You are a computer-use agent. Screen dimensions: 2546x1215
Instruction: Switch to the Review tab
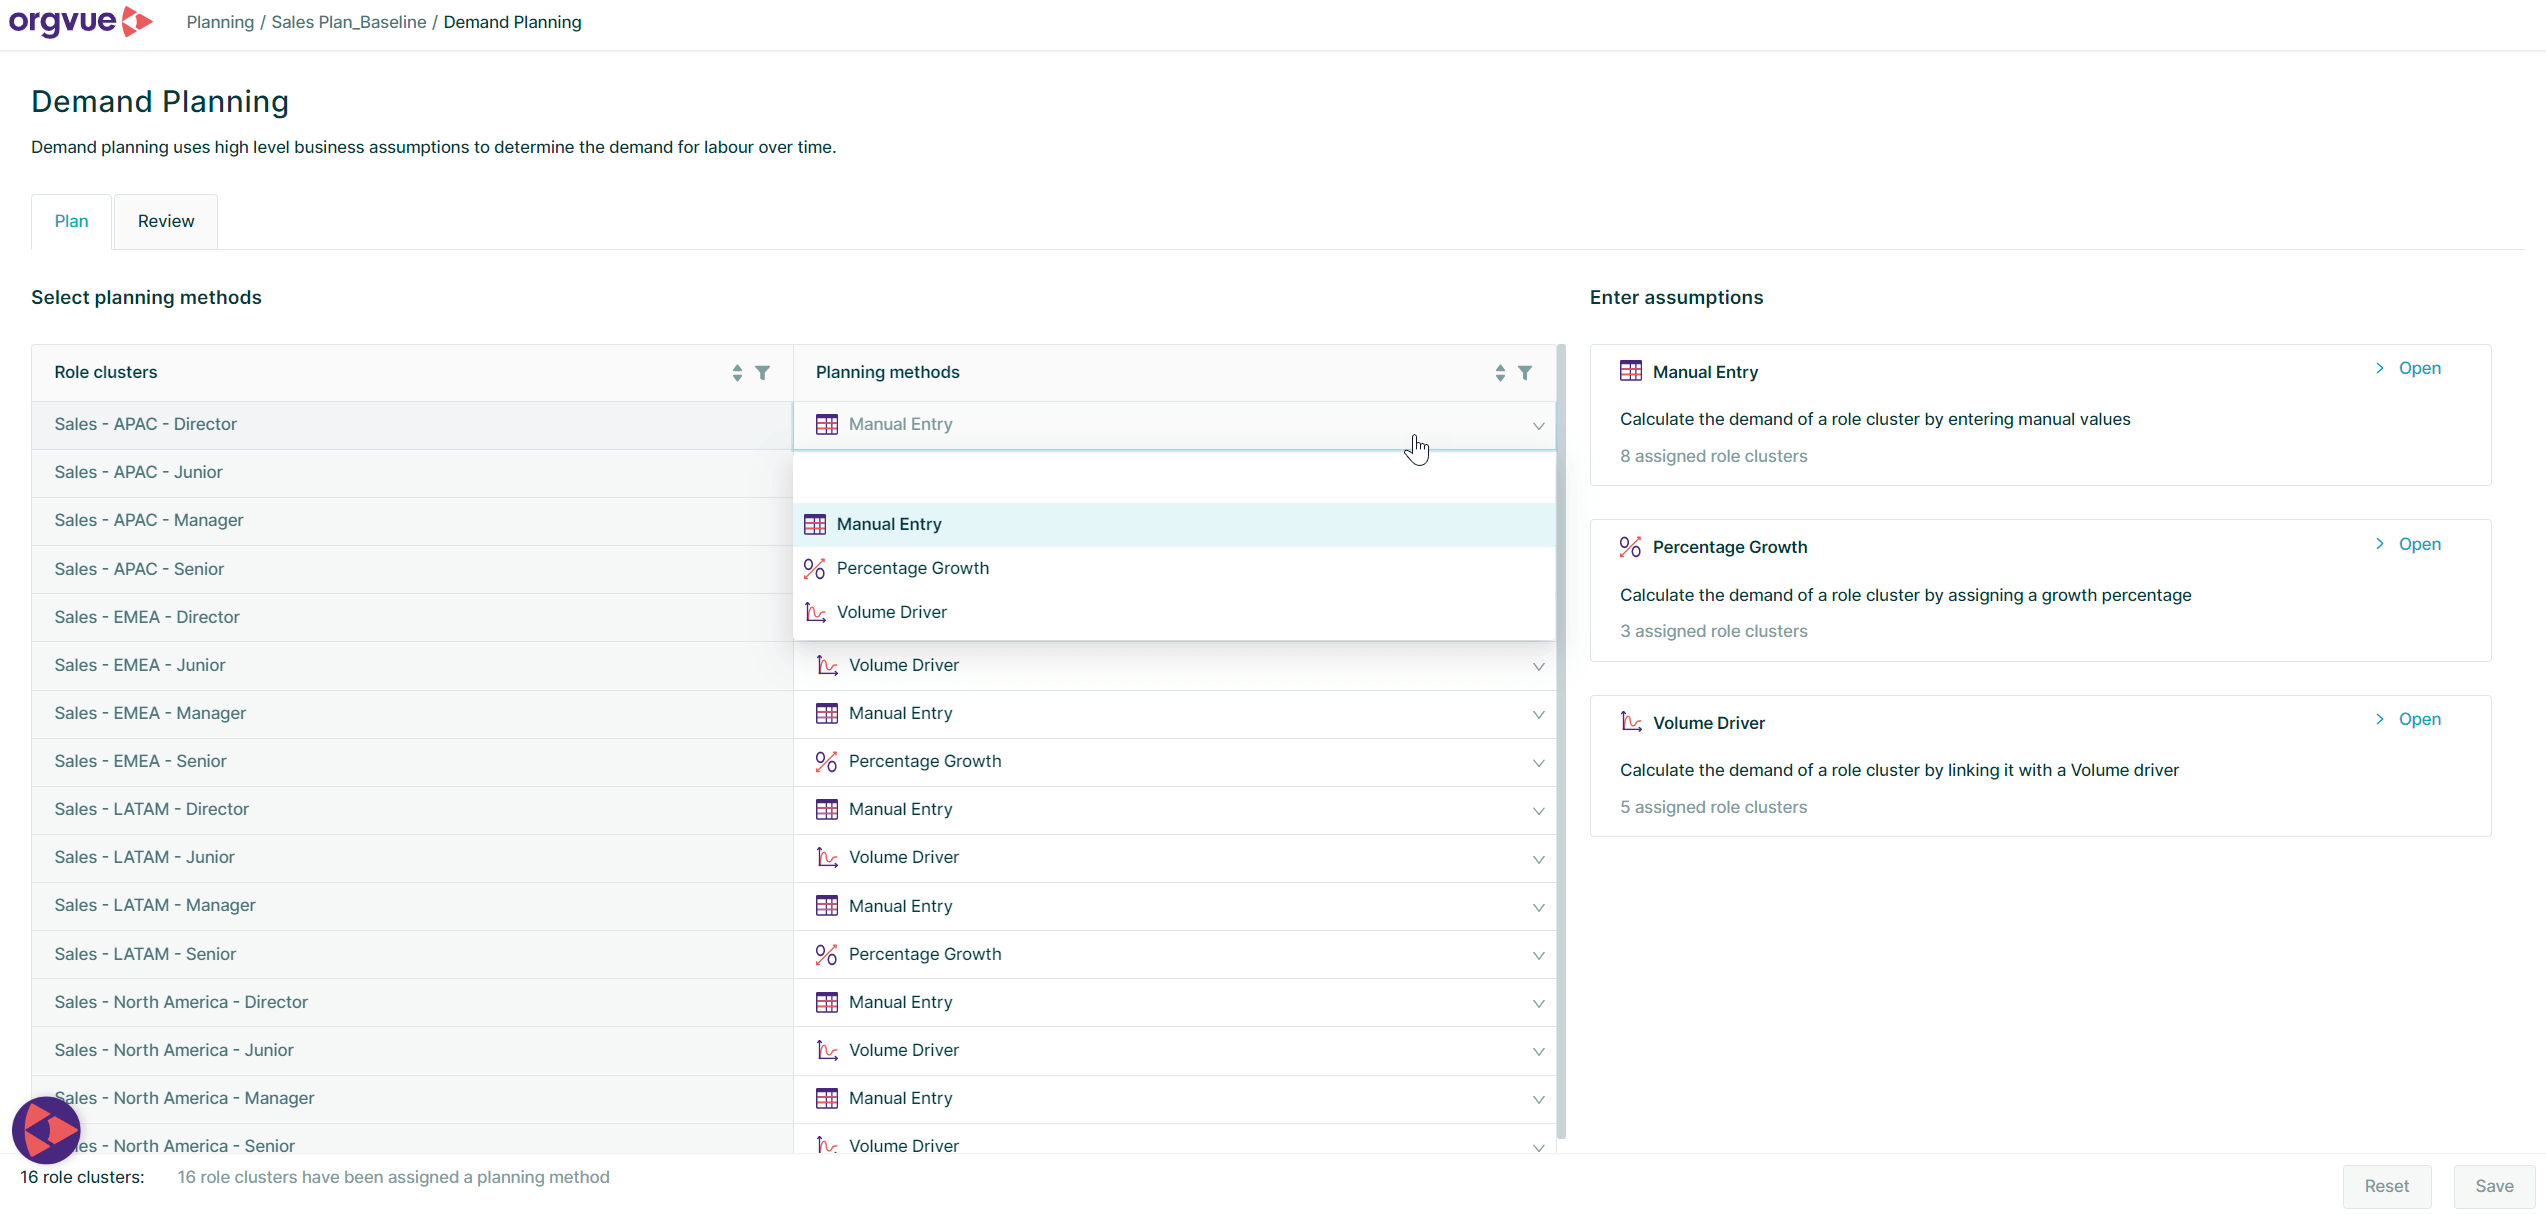[165, 221]
